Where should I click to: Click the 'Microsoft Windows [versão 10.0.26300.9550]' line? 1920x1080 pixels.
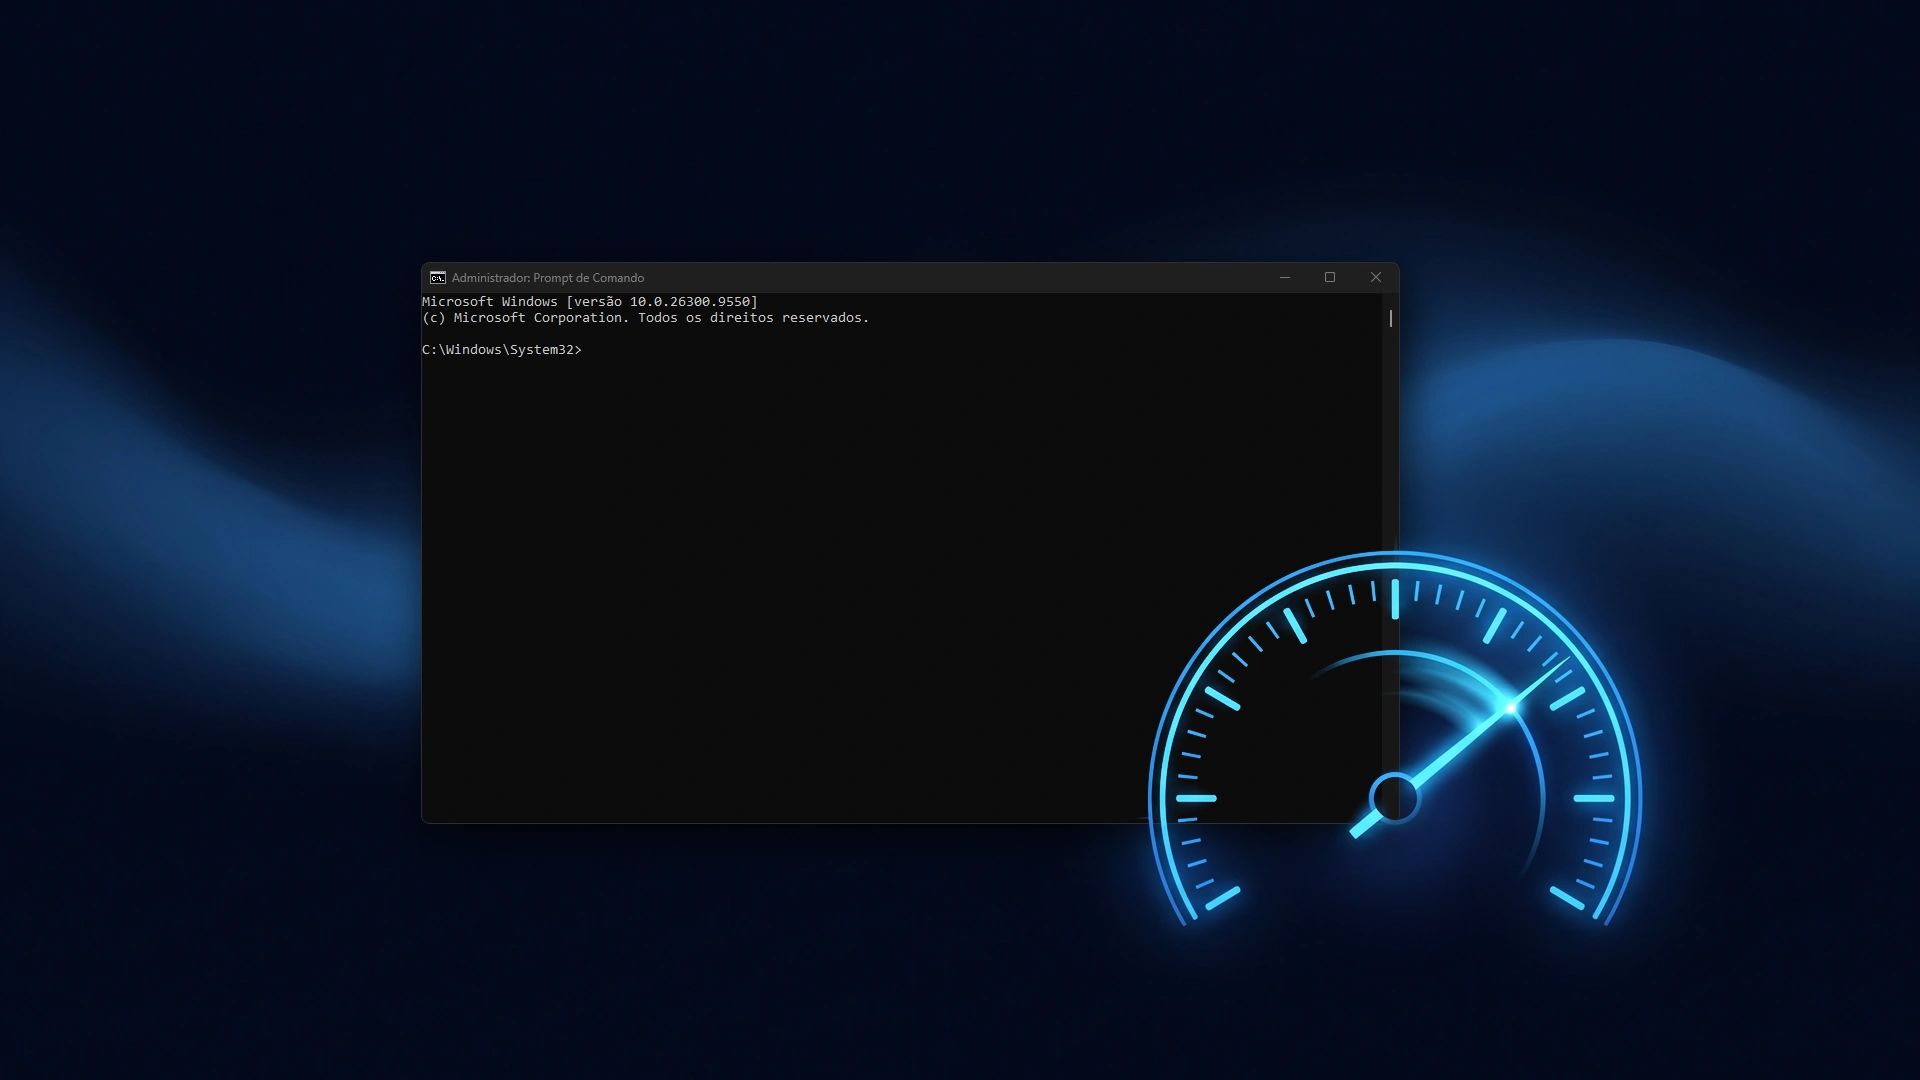[x=590, y=302]
